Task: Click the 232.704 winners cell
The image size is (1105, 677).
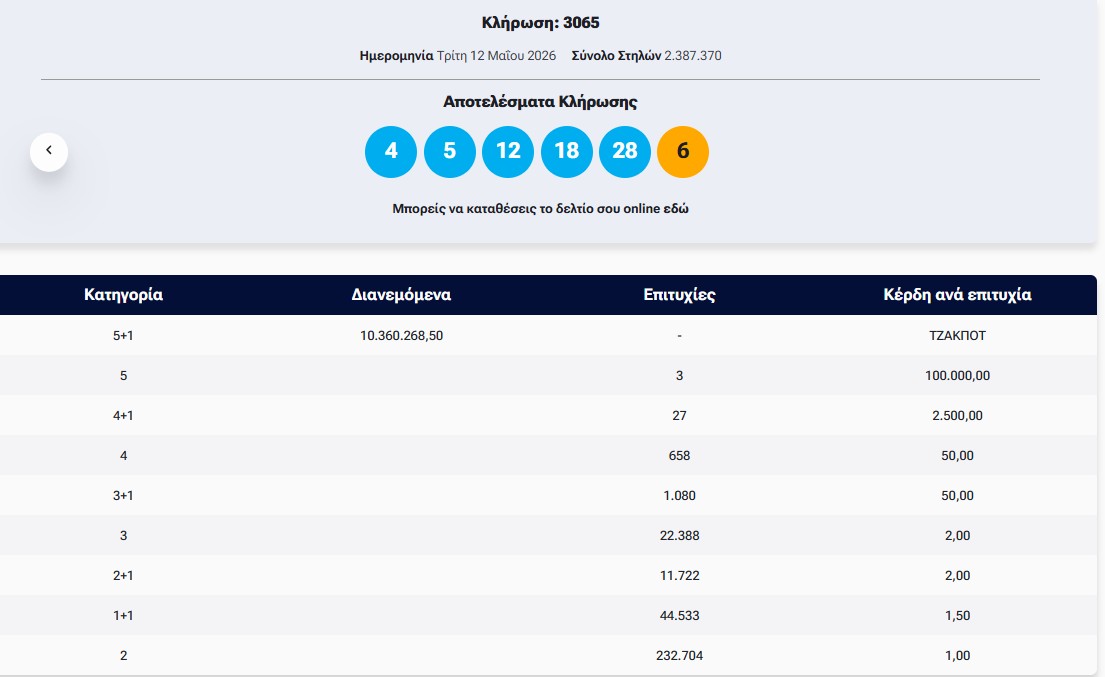Action: pos(679,656)
